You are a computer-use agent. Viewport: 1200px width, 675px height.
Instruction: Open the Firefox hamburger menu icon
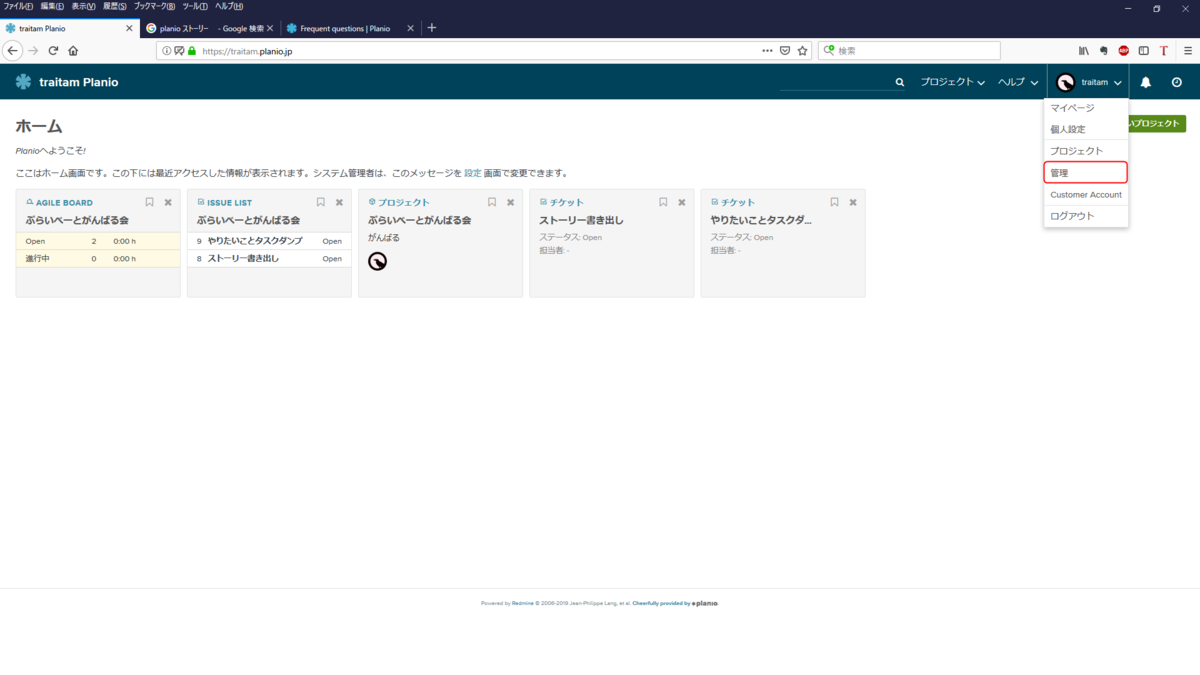1186,50
